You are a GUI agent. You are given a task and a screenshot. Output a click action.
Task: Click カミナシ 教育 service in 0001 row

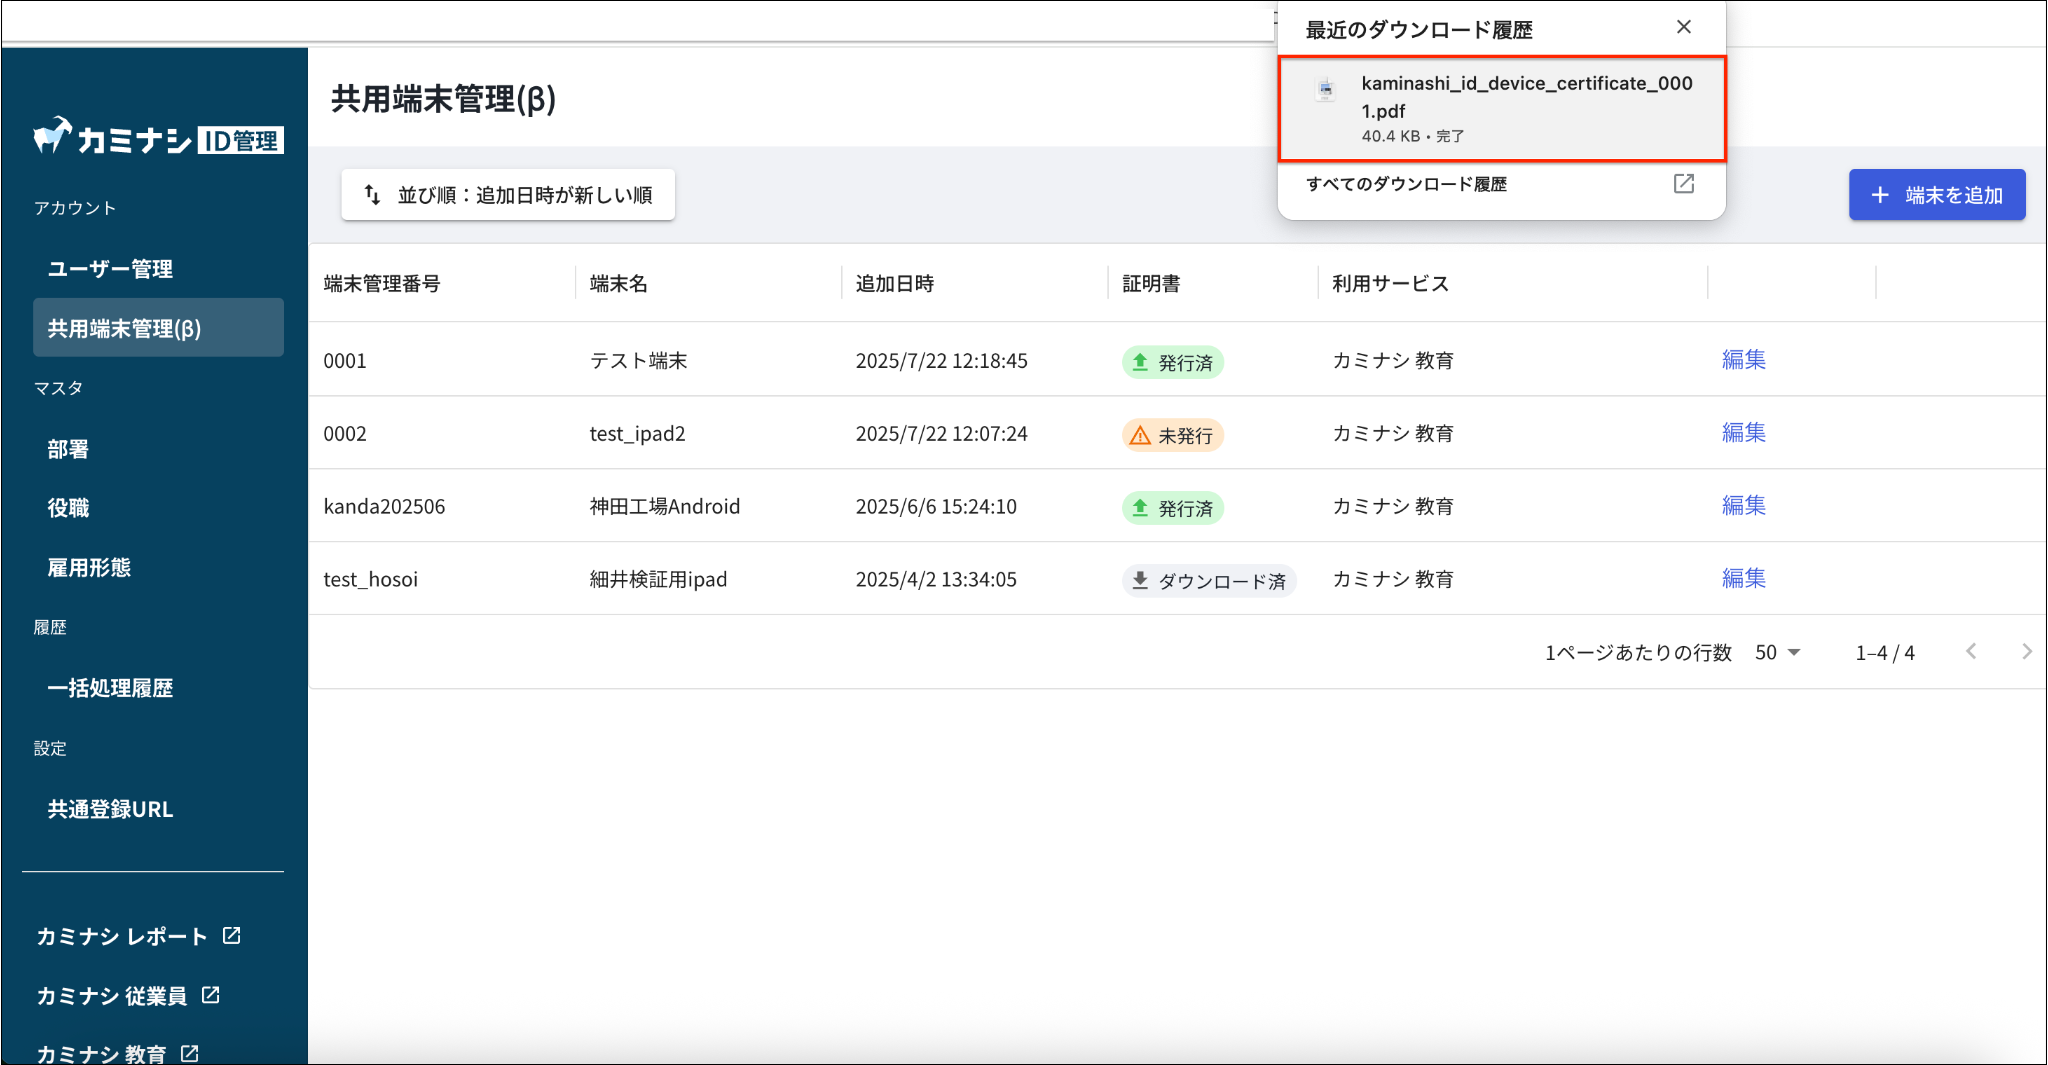point(1393,361)
